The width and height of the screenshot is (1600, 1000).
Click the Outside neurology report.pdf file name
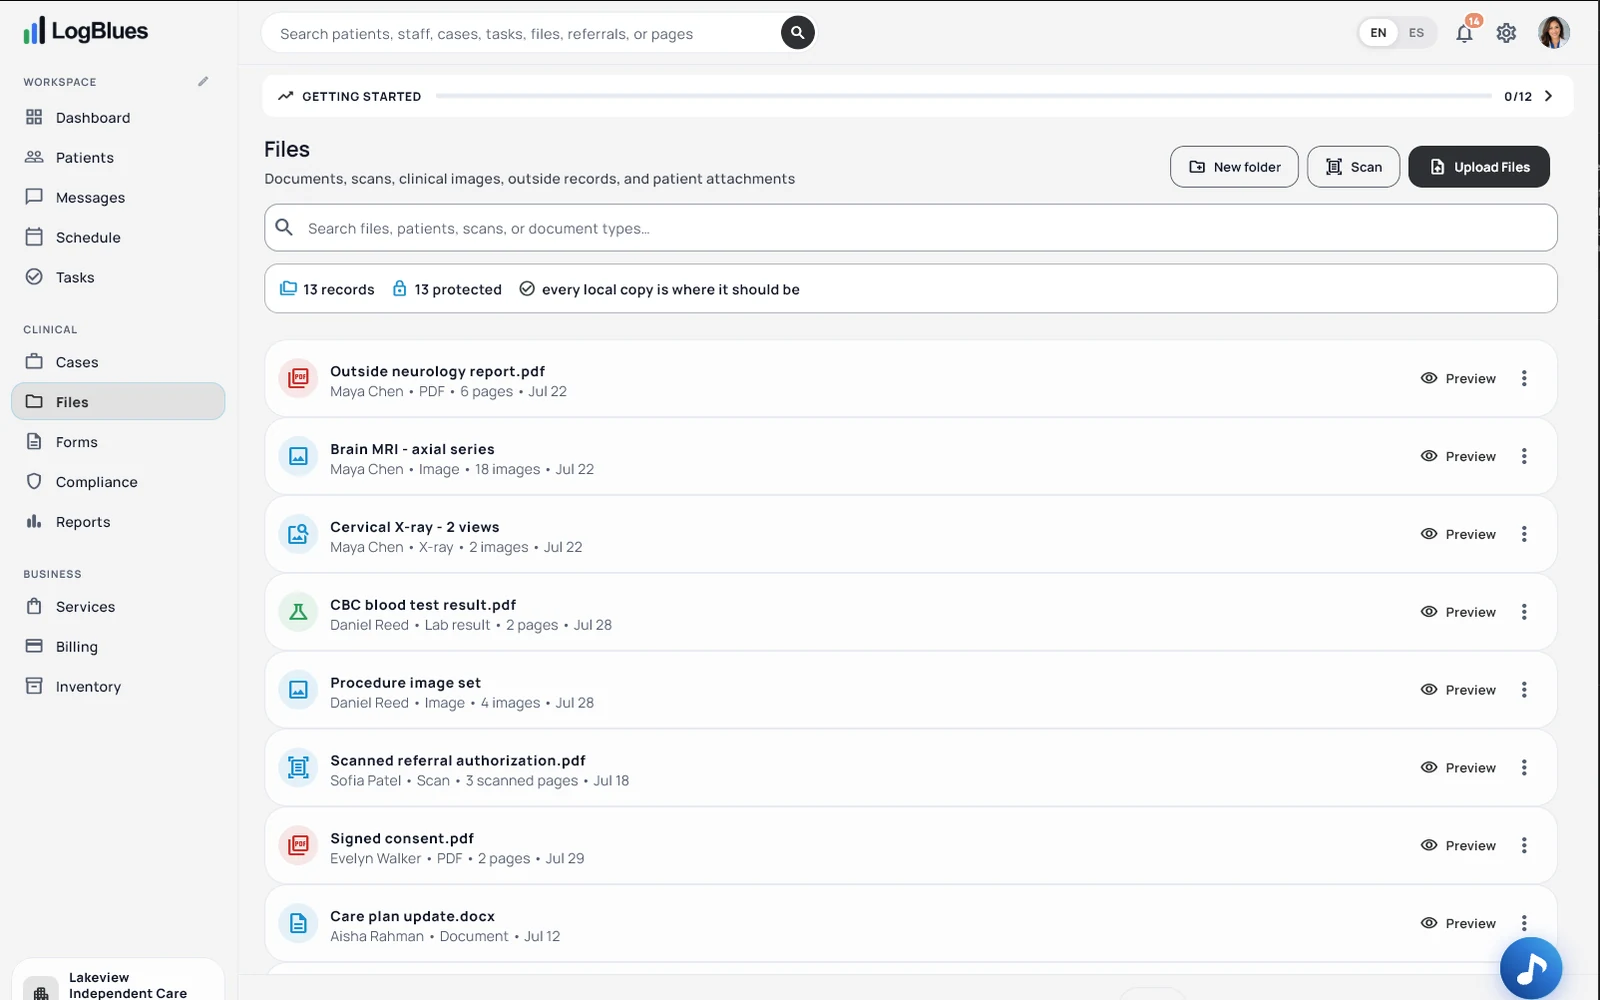(x=438, y=371)
